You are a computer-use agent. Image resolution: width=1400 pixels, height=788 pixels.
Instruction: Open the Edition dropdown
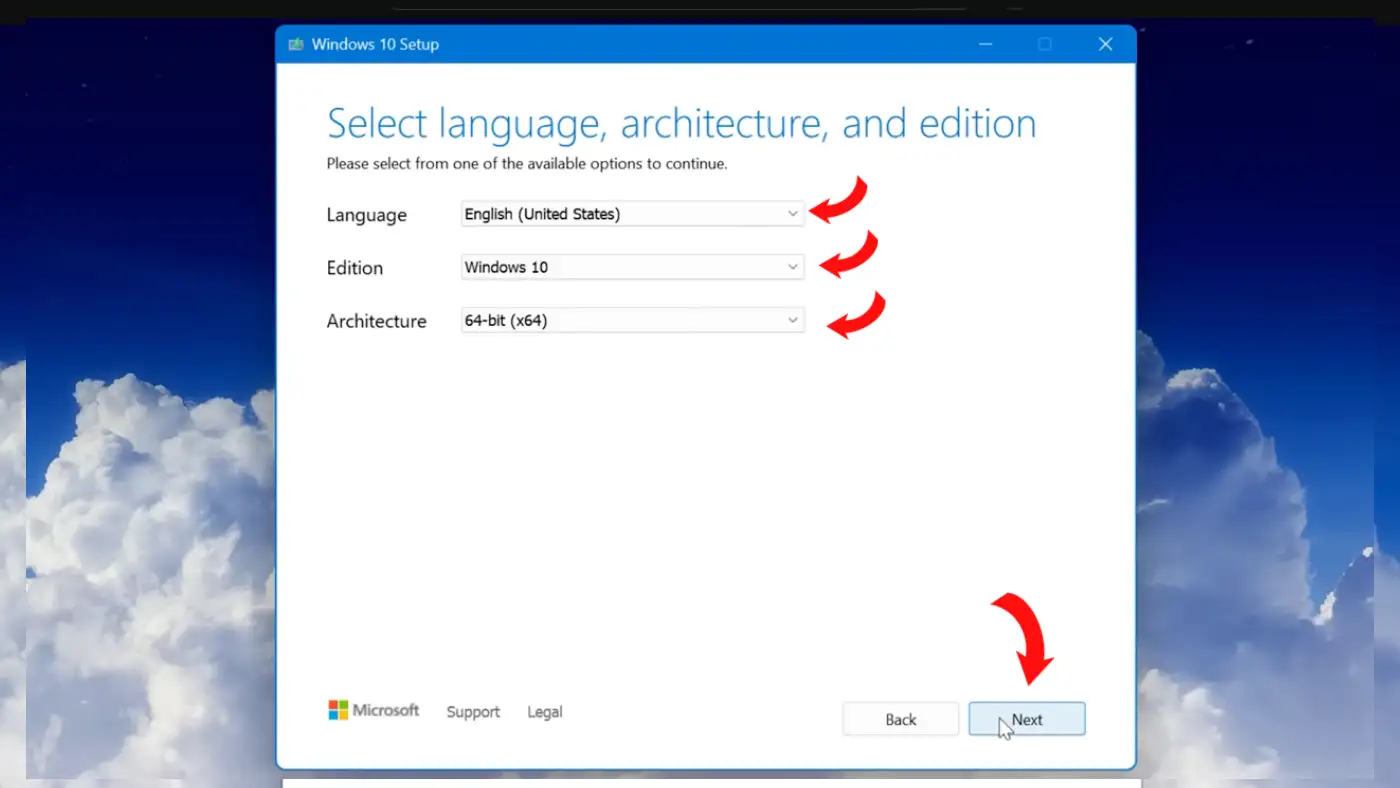(632, 267)
